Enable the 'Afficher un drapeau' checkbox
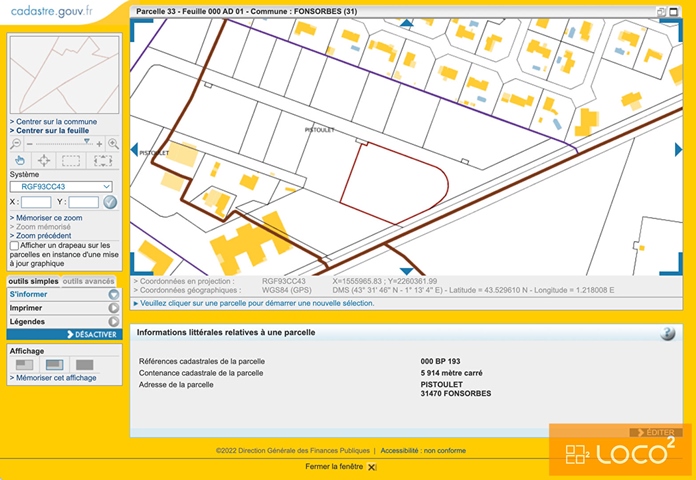The image size is (696, 480). [14, 245]
